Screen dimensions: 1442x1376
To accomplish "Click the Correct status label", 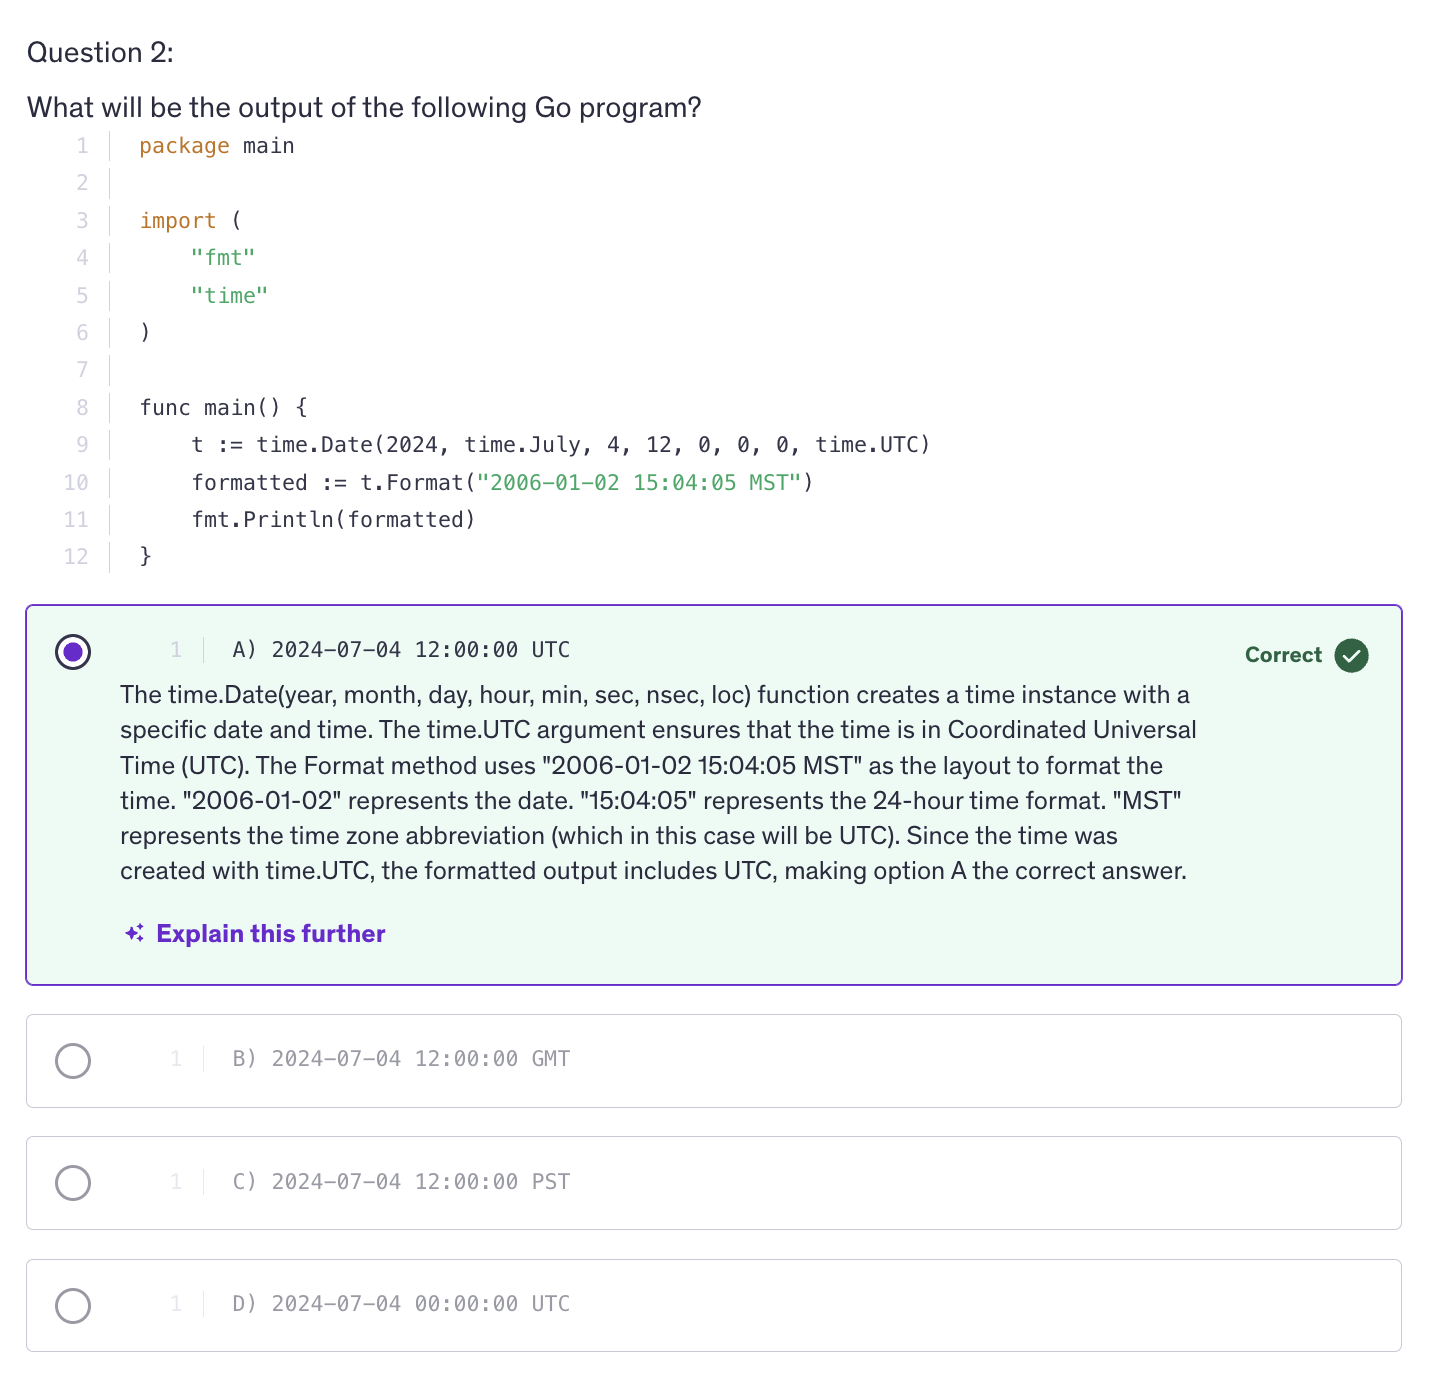I will [x=1283, y=655].
